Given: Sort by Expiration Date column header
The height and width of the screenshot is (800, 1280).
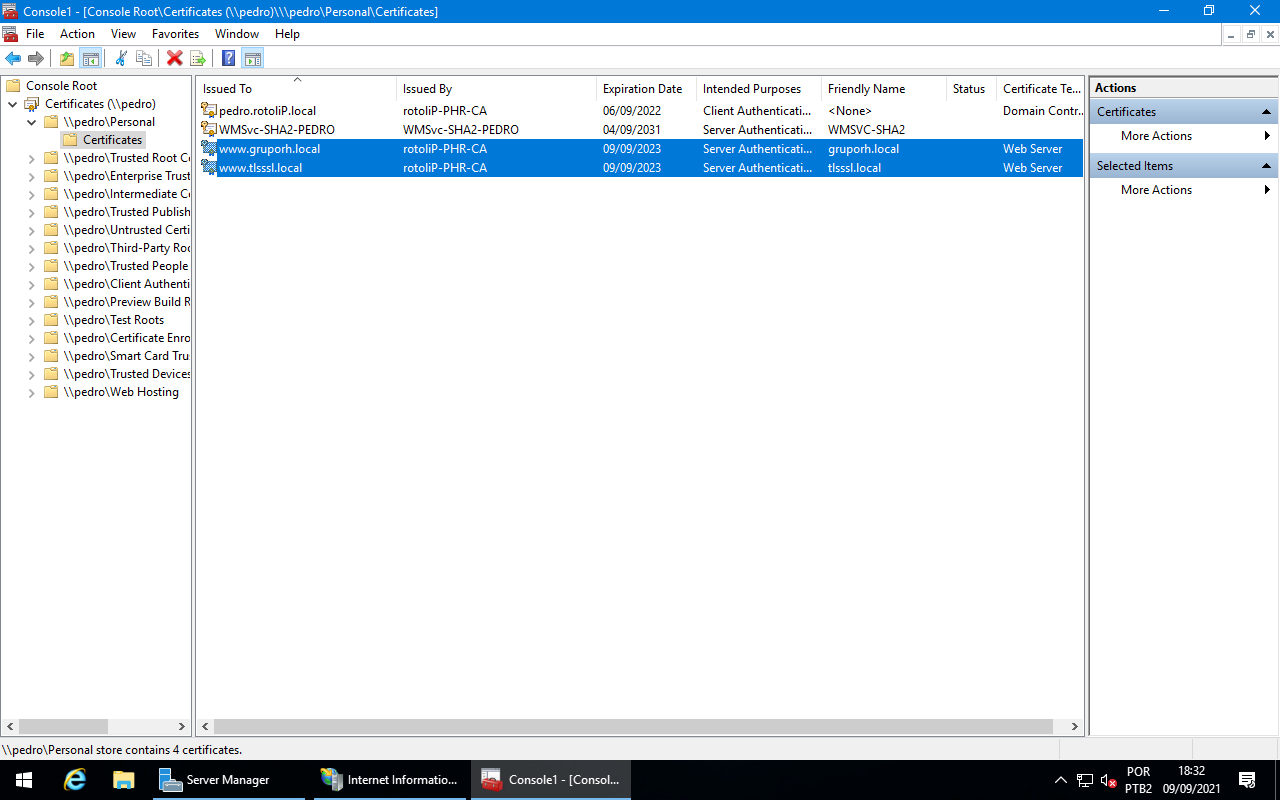Looking at the screenshot, I should [x=642, y=89].
